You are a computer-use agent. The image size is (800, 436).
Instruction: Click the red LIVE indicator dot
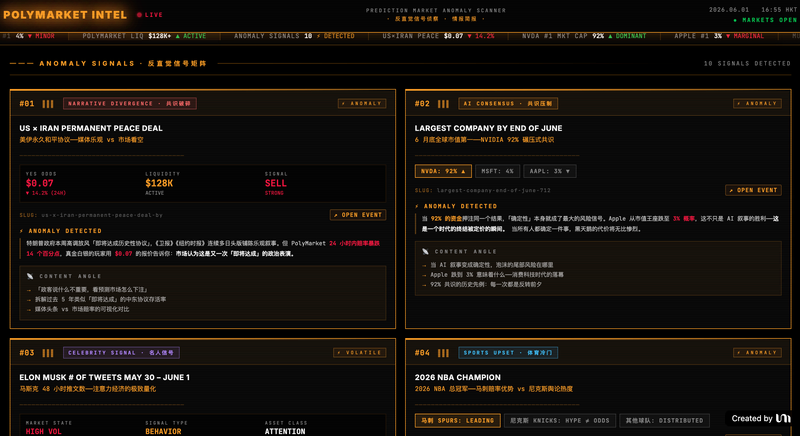(x=139, y=15)
